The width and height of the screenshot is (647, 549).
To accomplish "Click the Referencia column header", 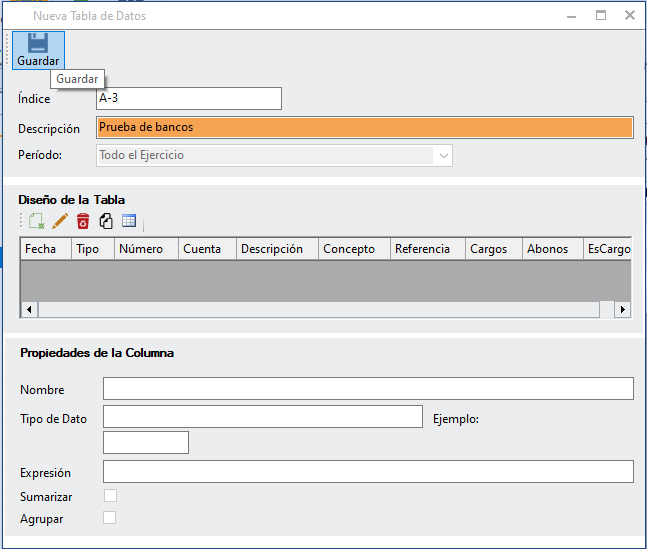I will 427,249.
